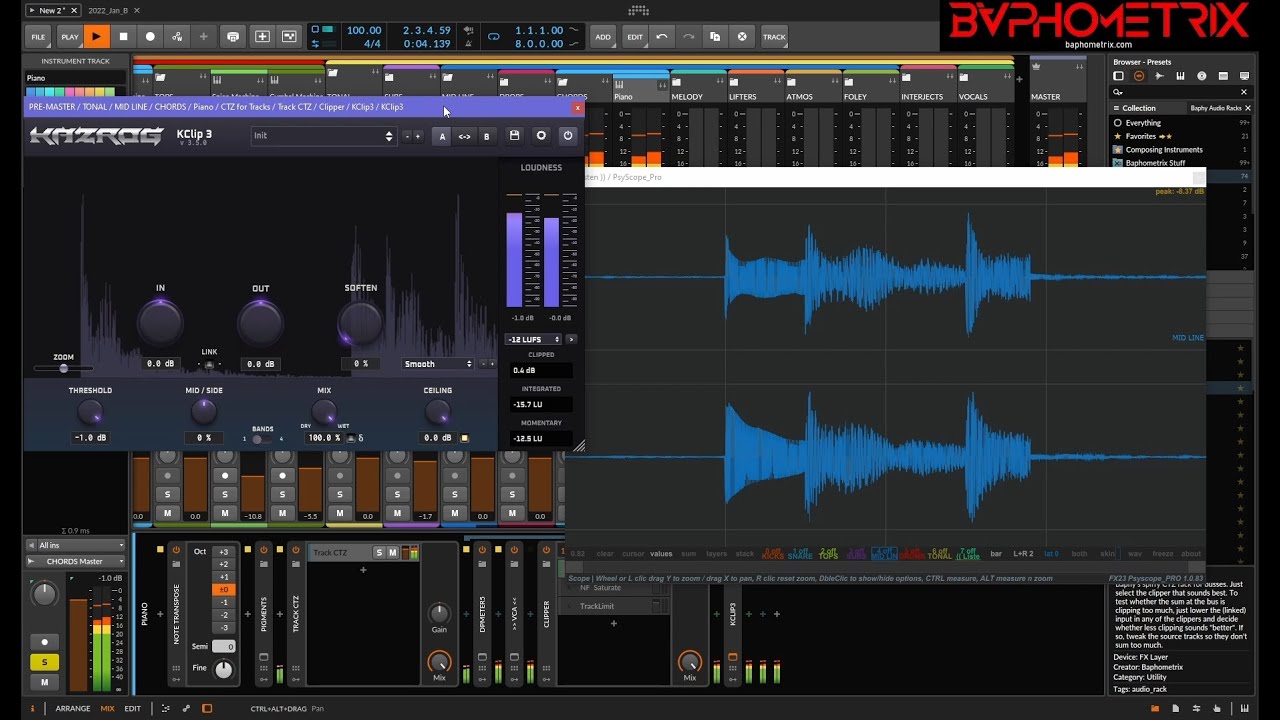The height and width of the screenshot is (720, 1280).
Task: Toggle KClip 3 power bypass button
Action: [x=568, y=135]
